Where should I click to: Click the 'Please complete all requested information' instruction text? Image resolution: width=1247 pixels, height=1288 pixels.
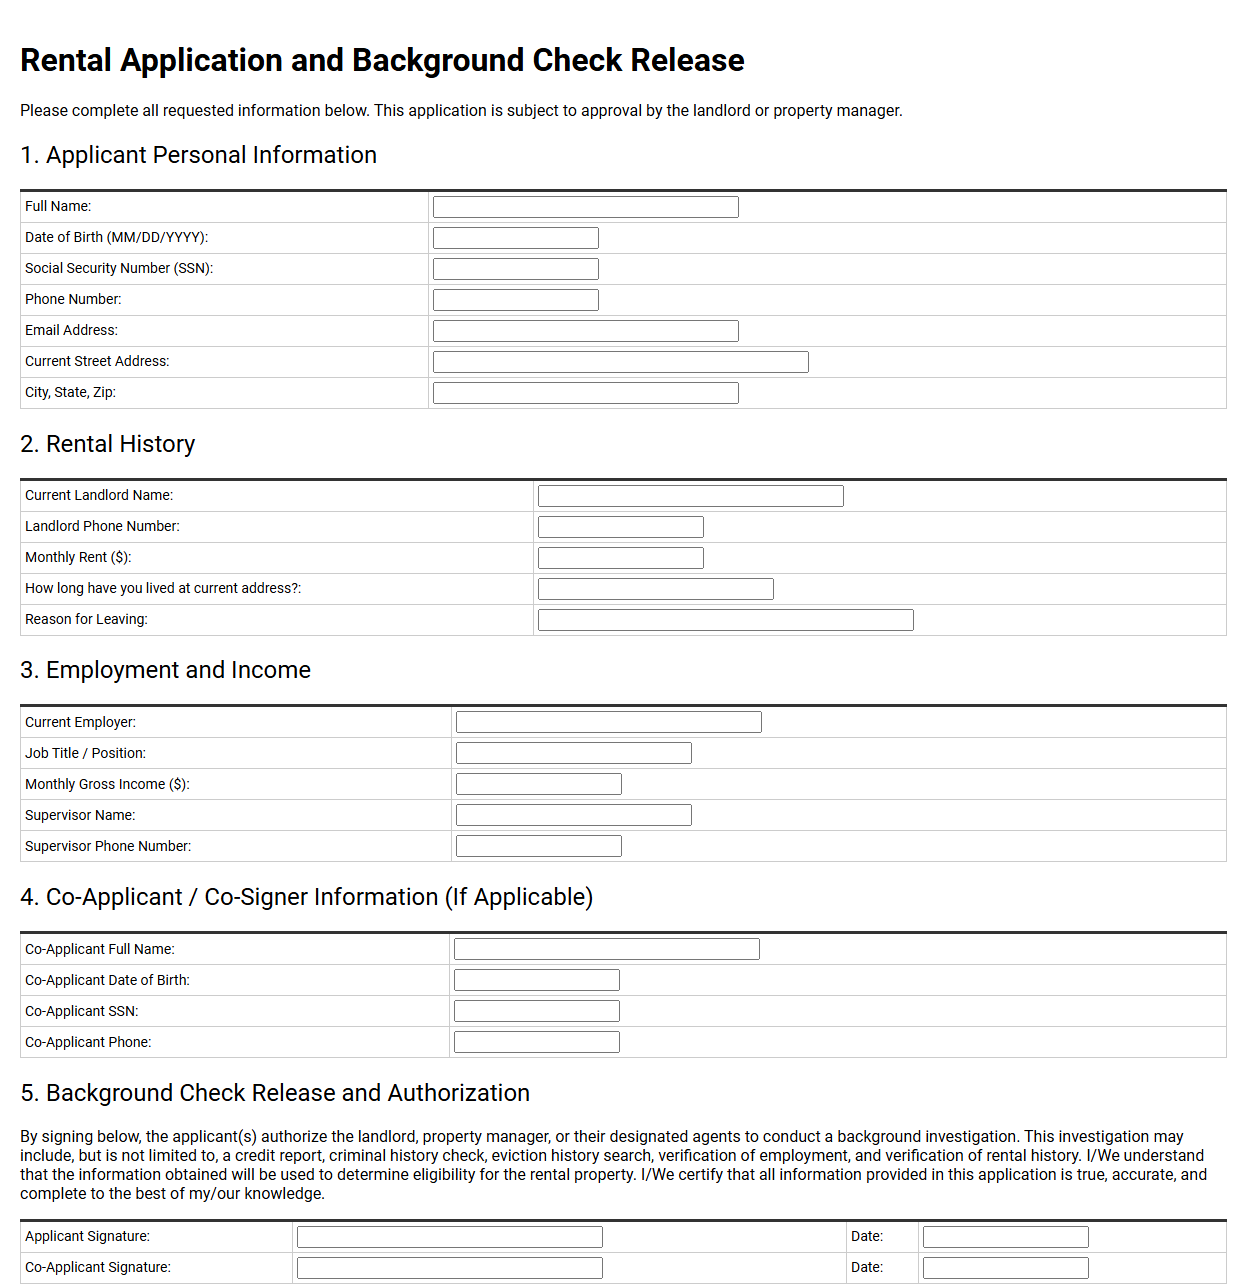click(461, 110)
